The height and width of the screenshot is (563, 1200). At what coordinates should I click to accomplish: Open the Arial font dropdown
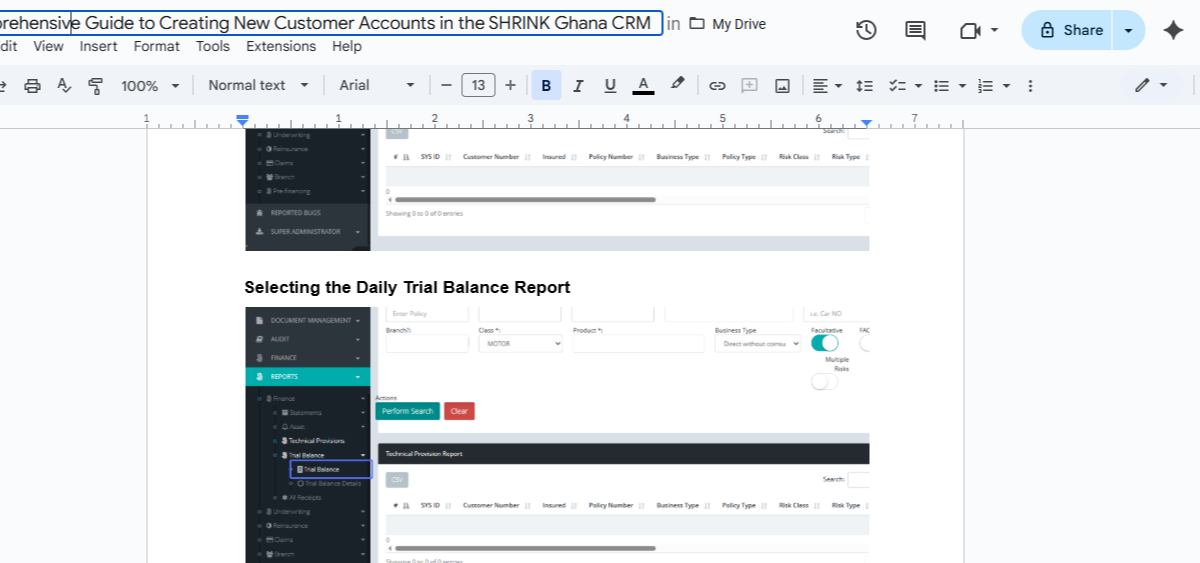pyautogui.click(x=376, y=86)
